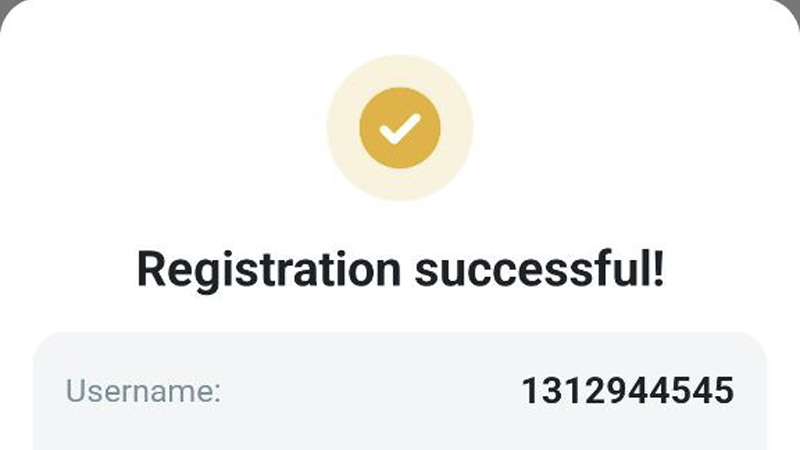Viewport: 800px width, 450px height.
Task: Click the leading digits "1312" of the username
Action: (563, 391)
